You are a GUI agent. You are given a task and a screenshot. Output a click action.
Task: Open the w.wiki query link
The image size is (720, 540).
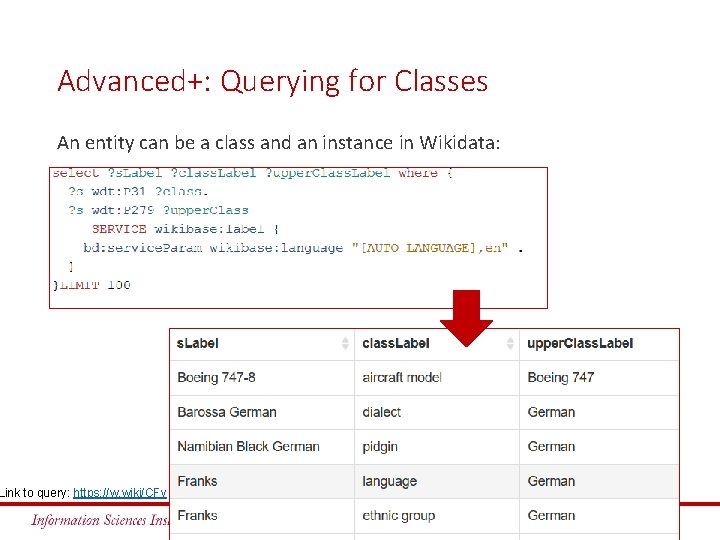120,493
